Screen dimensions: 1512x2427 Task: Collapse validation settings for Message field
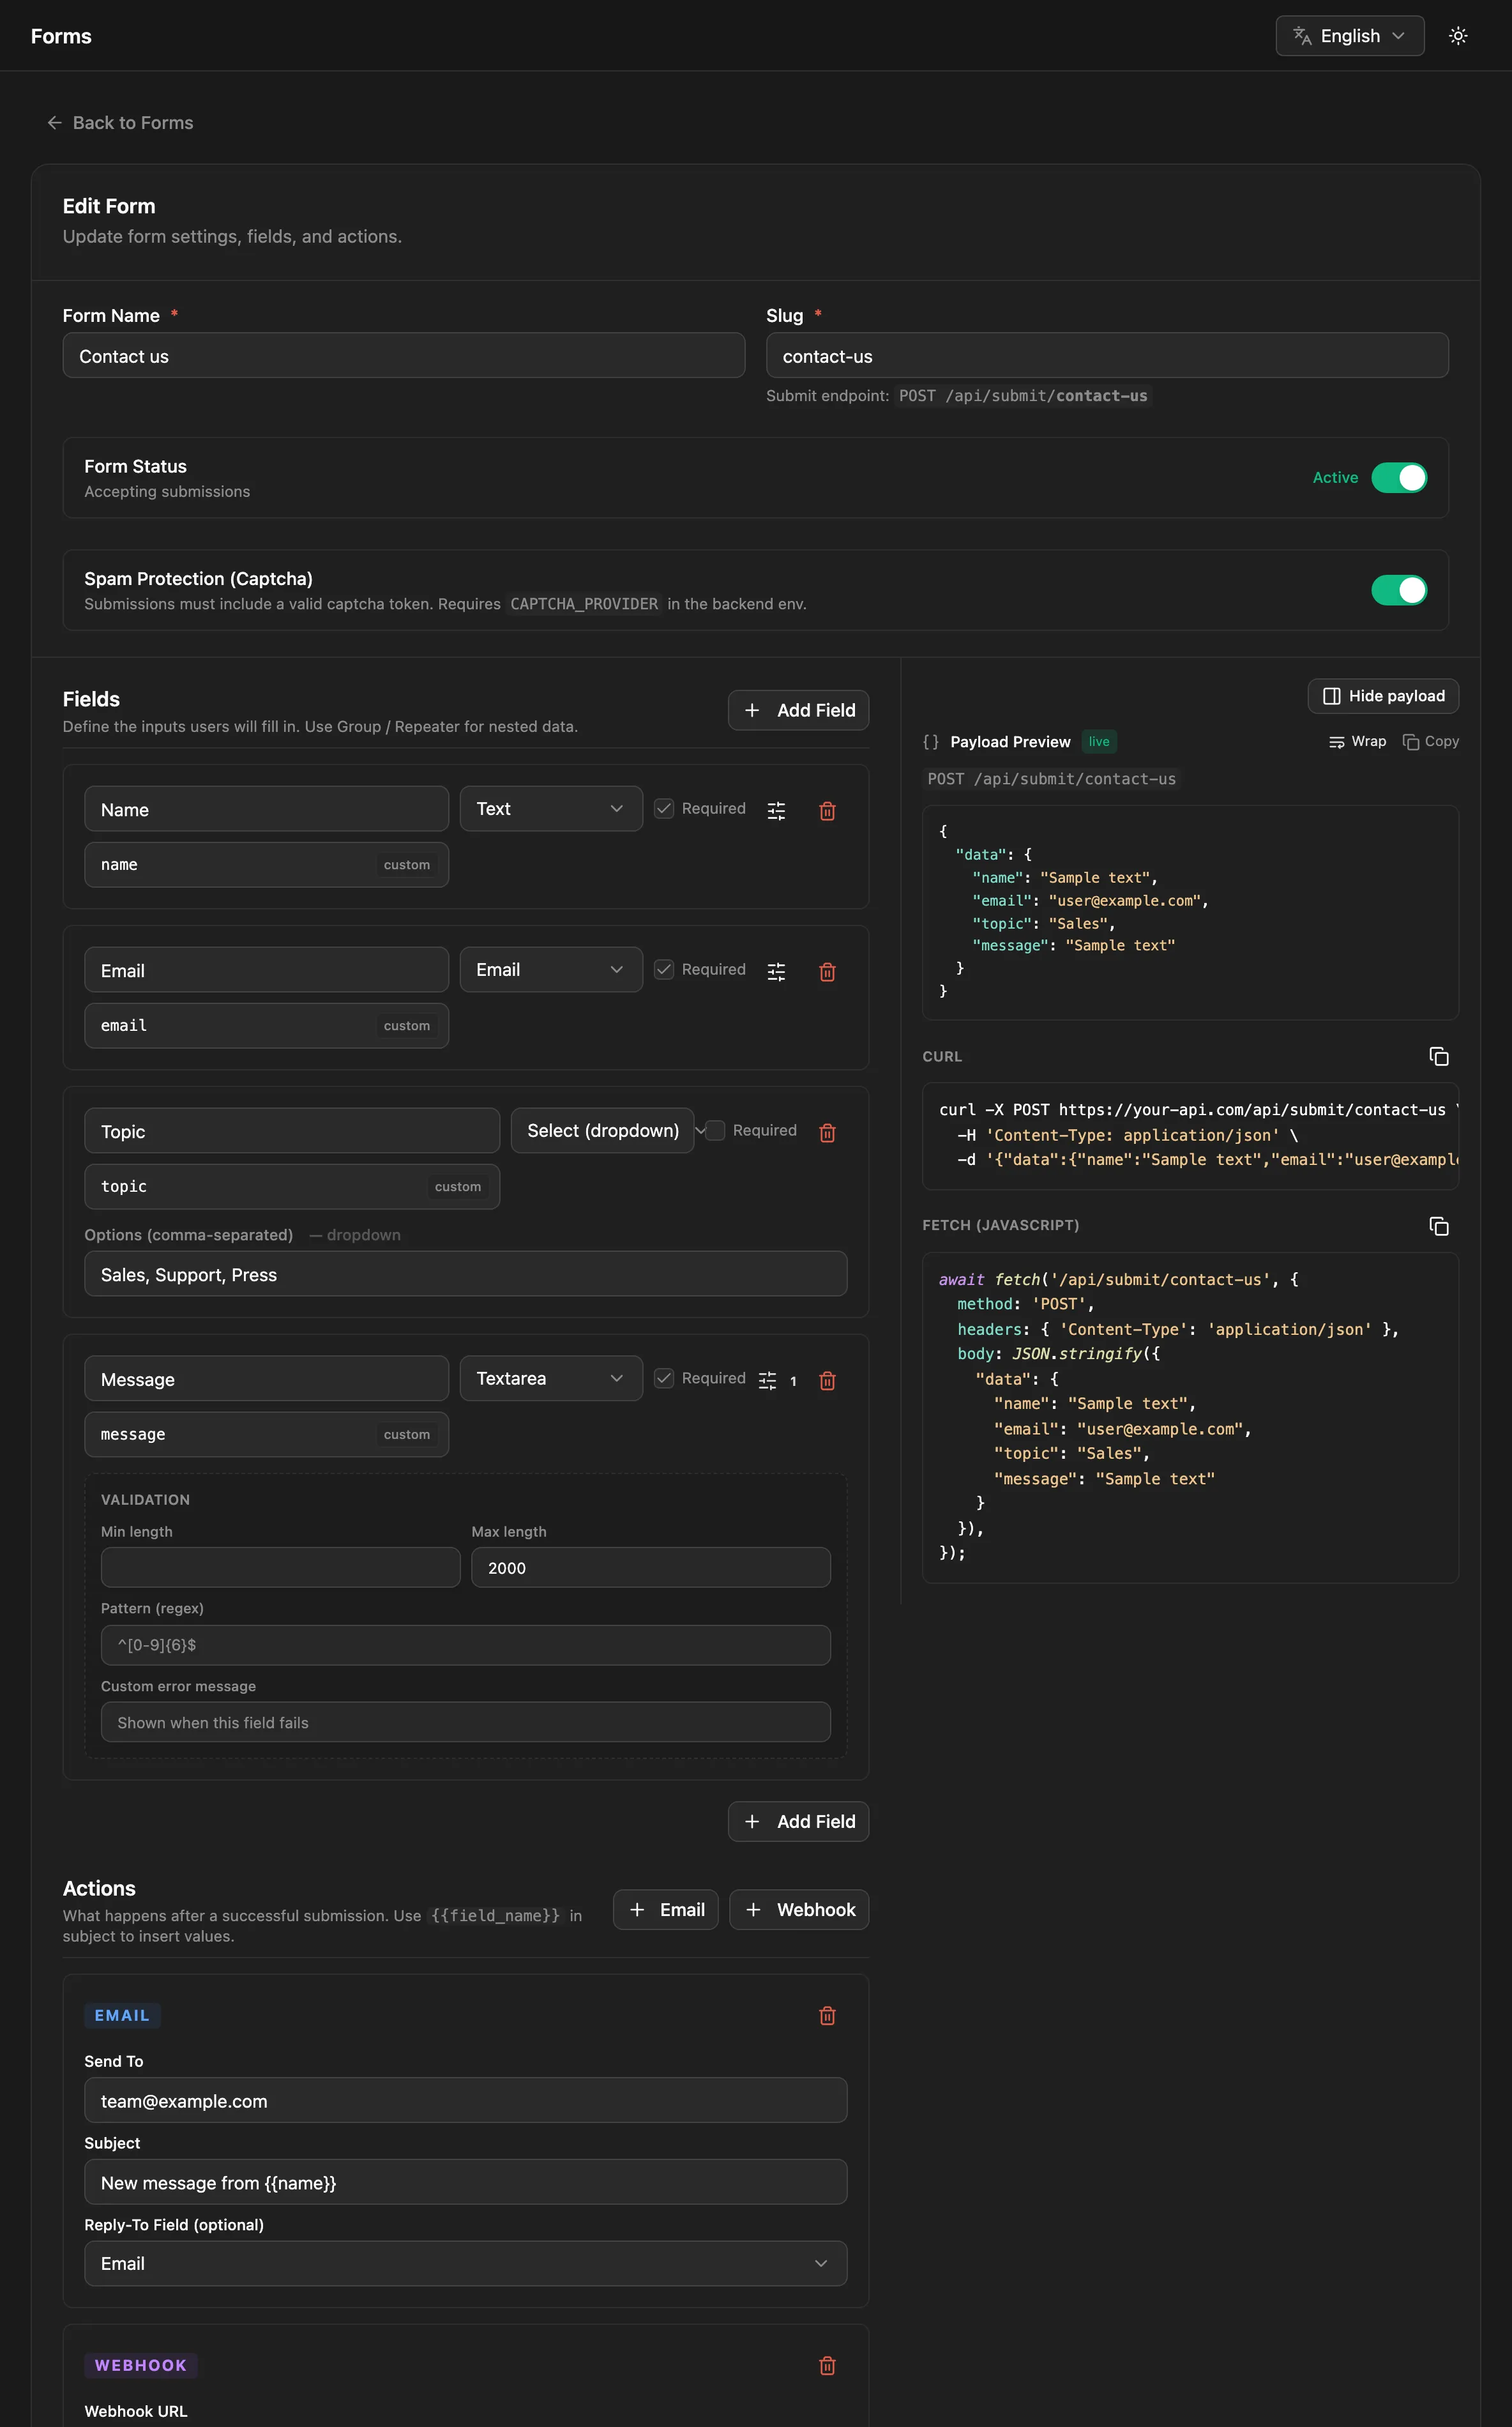tap(777, 1380)
